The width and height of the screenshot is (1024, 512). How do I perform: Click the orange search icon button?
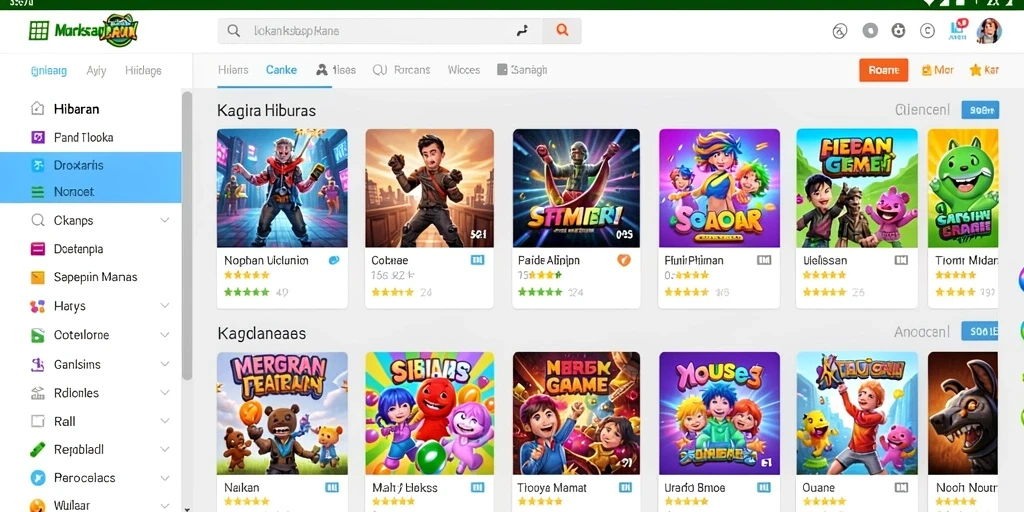(x=562, y=30)
